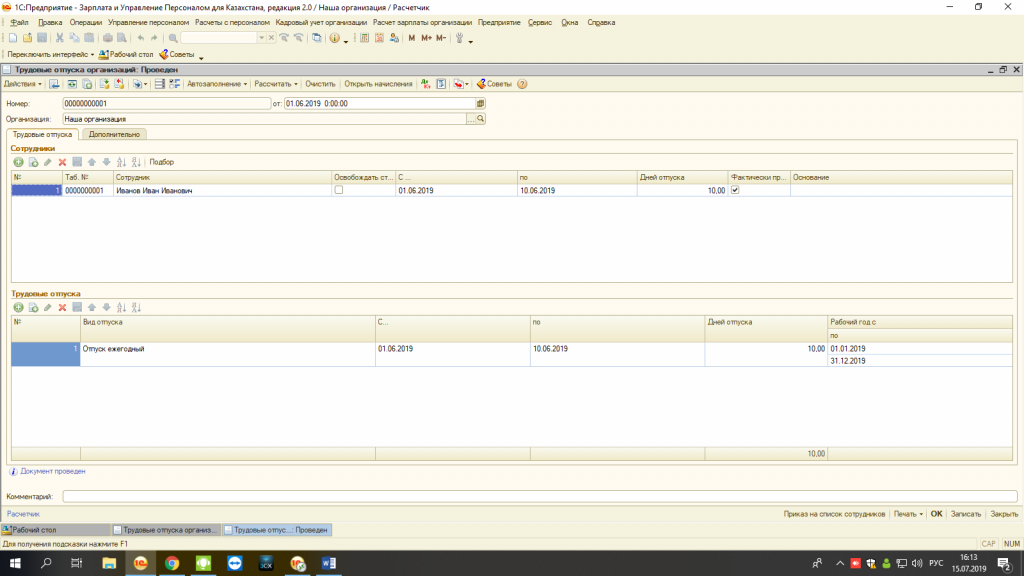Image resolution: width=1024 pixels, height=576 pixels.
Task: Open the Кадровый учет организации menu
Action: click(x=321, y=22)
